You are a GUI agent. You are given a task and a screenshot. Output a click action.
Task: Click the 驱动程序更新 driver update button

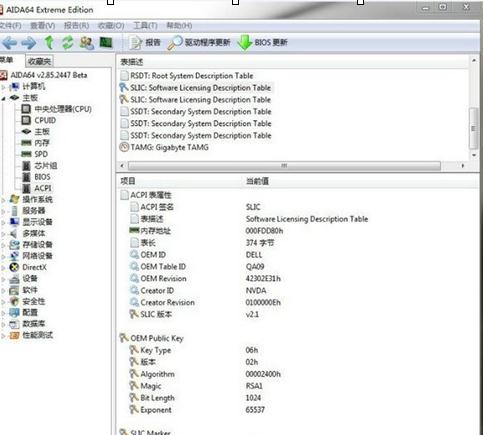tap(199, 43)
